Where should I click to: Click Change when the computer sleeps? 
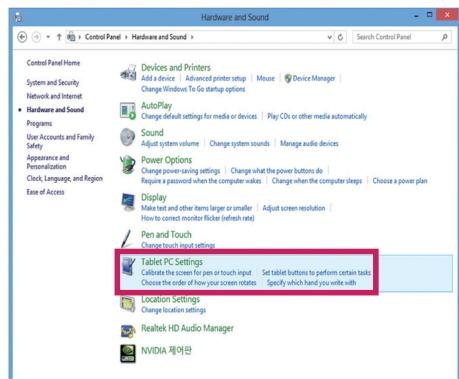tap(317, 181)
